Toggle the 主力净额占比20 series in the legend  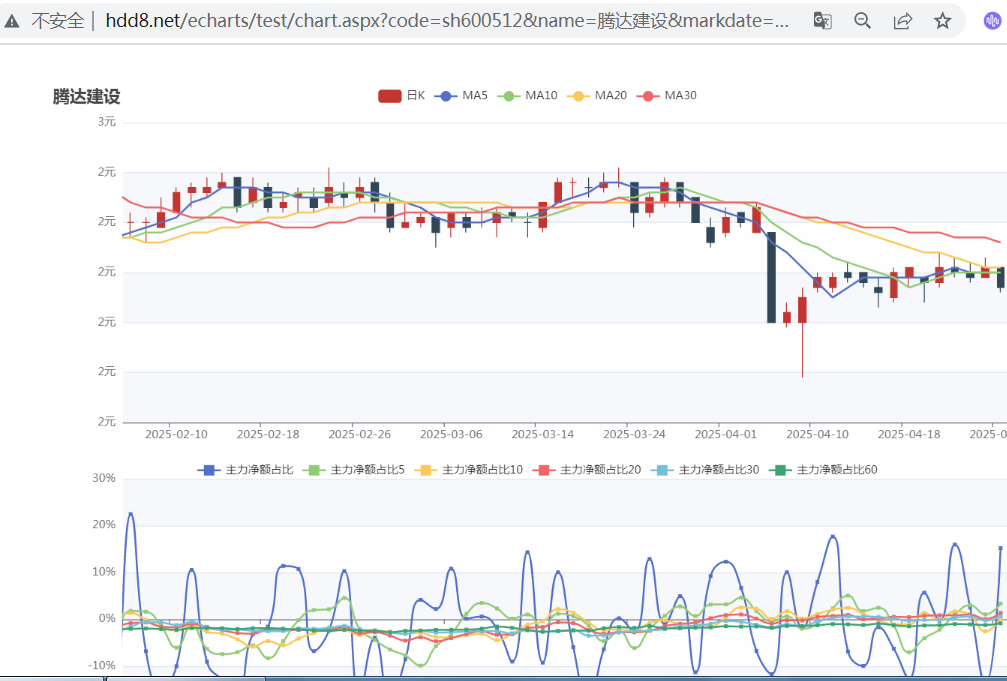pyautogui.click(x=586, y=470)
